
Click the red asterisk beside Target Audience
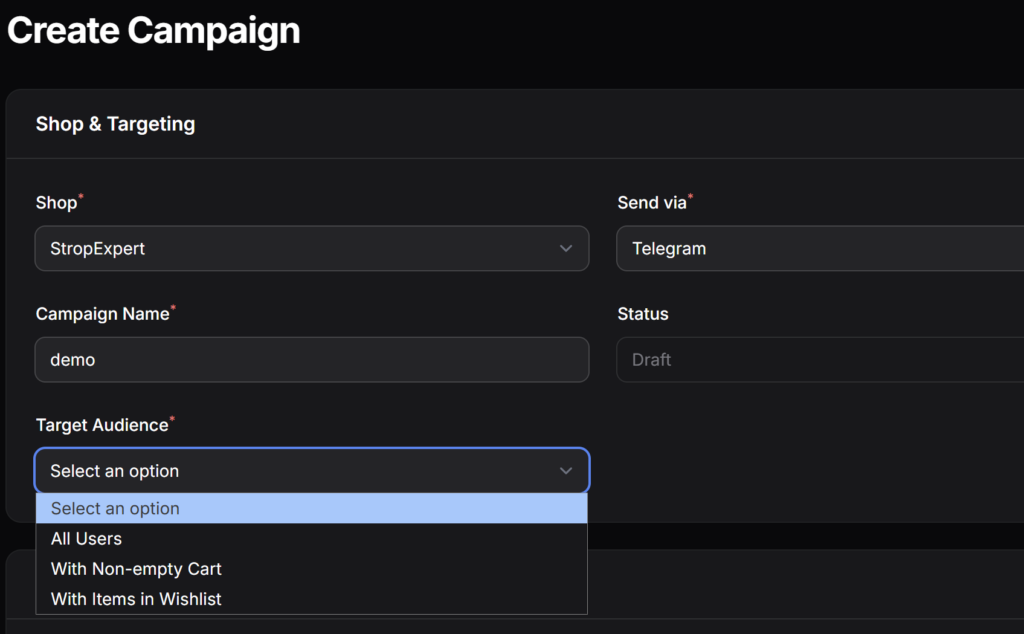coord(172,419)
